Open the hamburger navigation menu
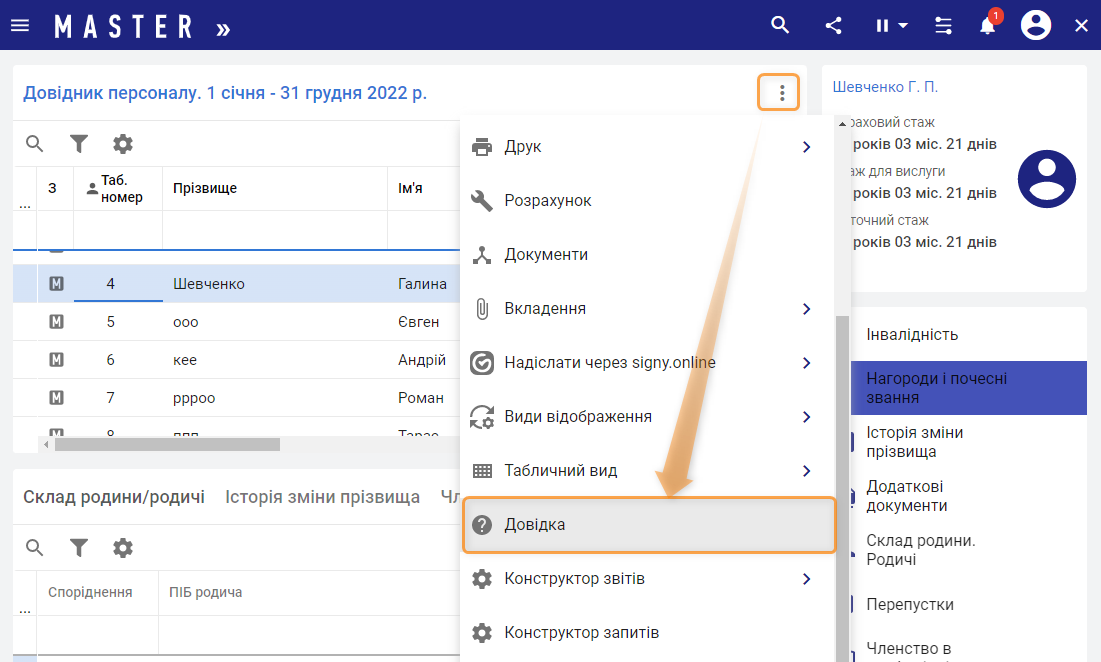This screenshot has height=662, width=1101. (20, 26)
